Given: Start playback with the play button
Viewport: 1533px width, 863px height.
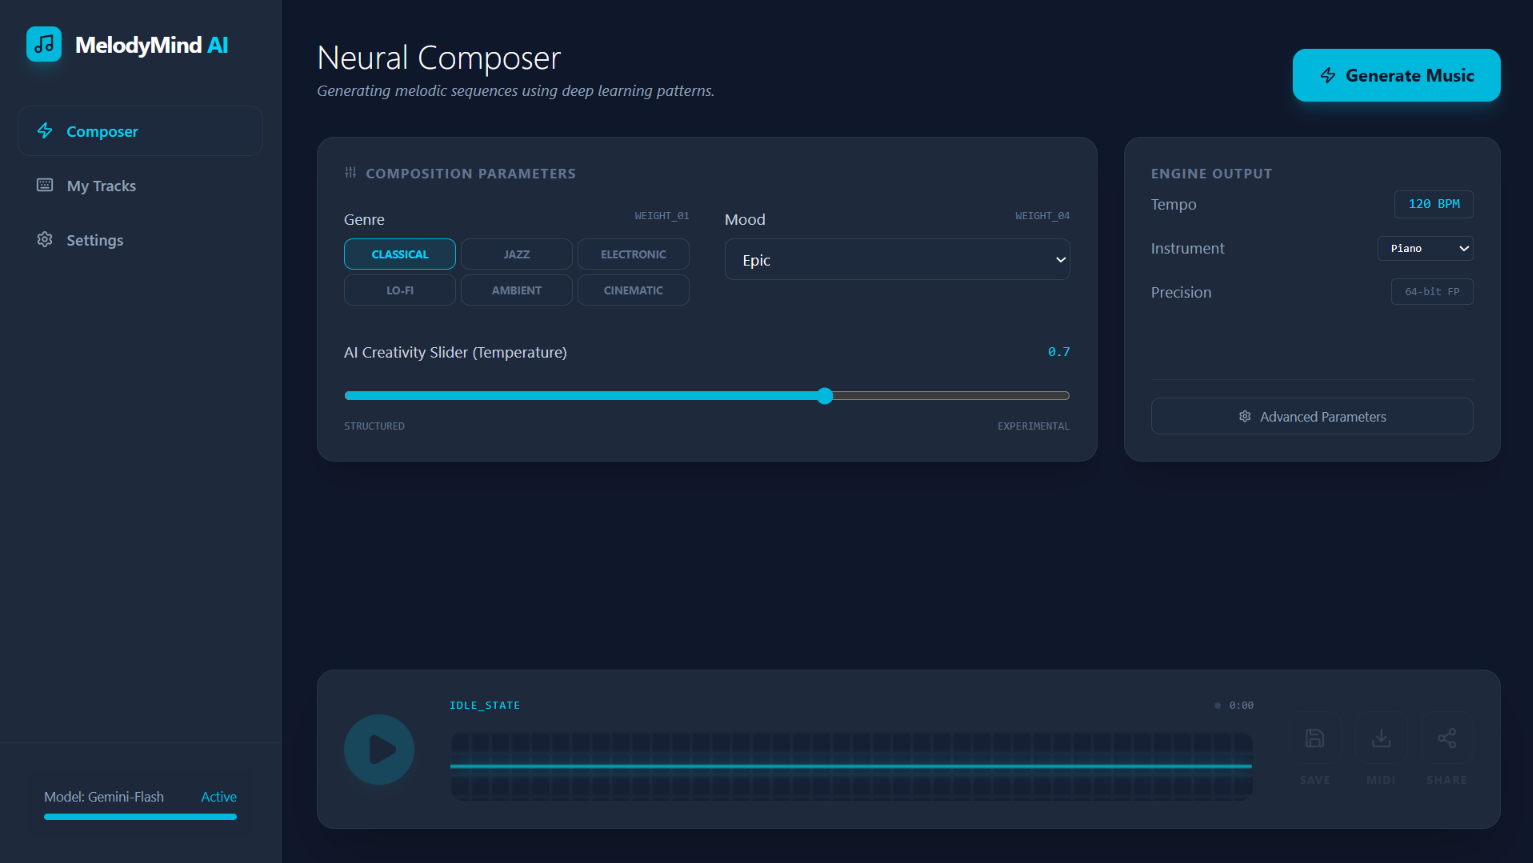Looking at the screenshot, I should [x=379, y=749].
